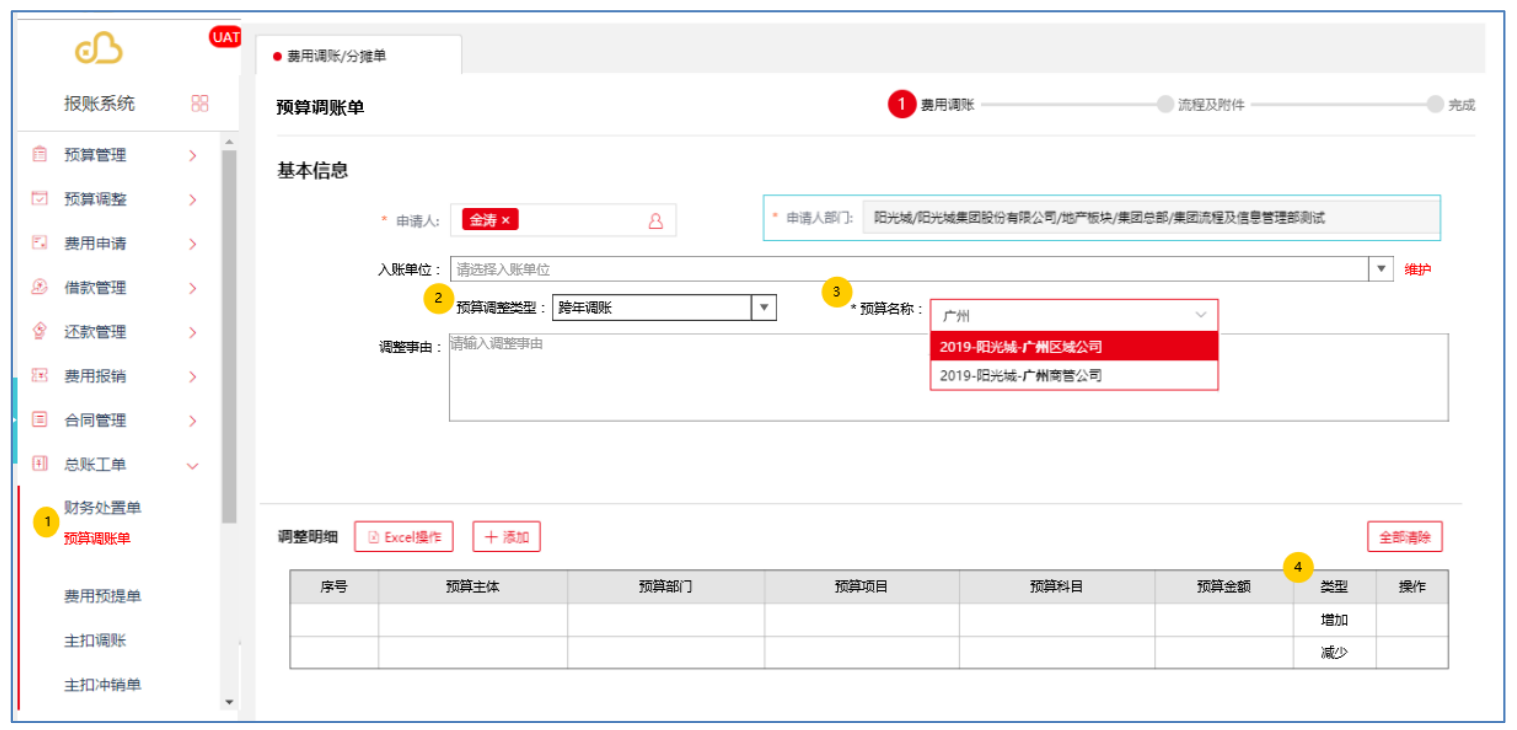This screenshot has height=730, width=1517.
Task: Click the 维护 link
Action: tap(1418, 270)
